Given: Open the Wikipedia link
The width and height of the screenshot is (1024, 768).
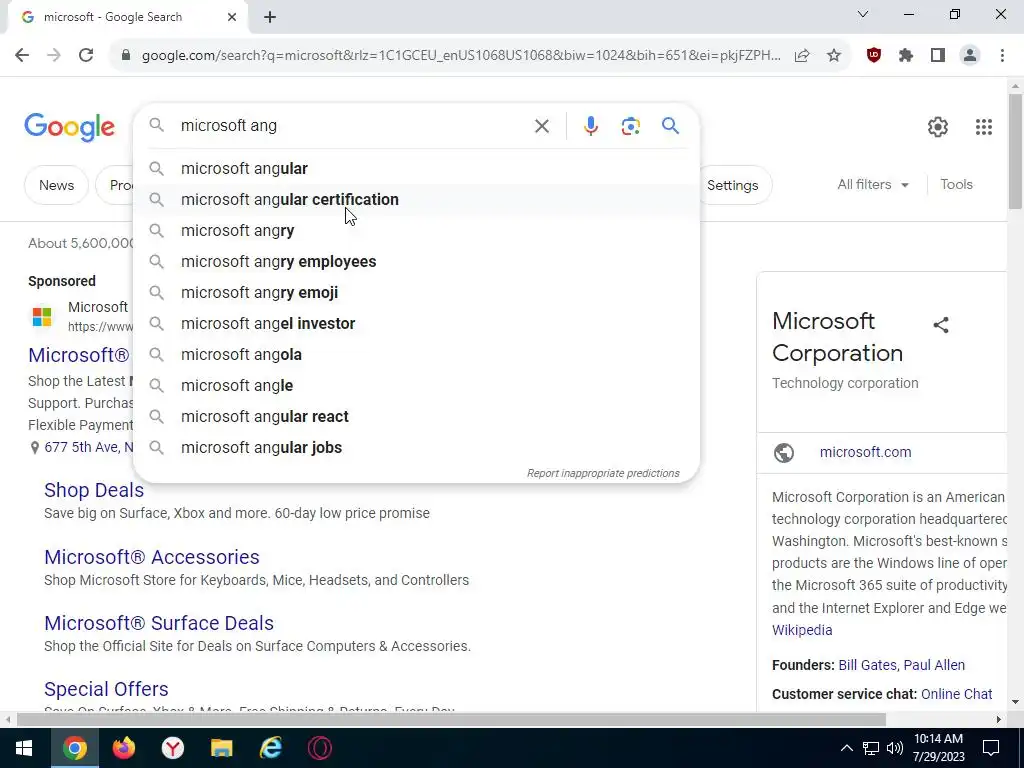Looking at the screenshot, I should coord(802,630).
